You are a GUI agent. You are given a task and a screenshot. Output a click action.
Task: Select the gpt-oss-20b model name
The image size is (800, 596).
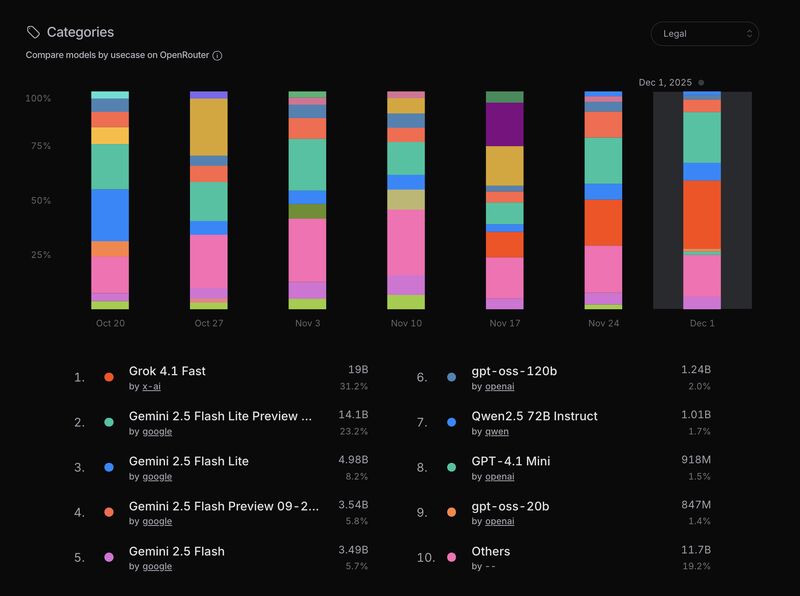tap(510, 506)
